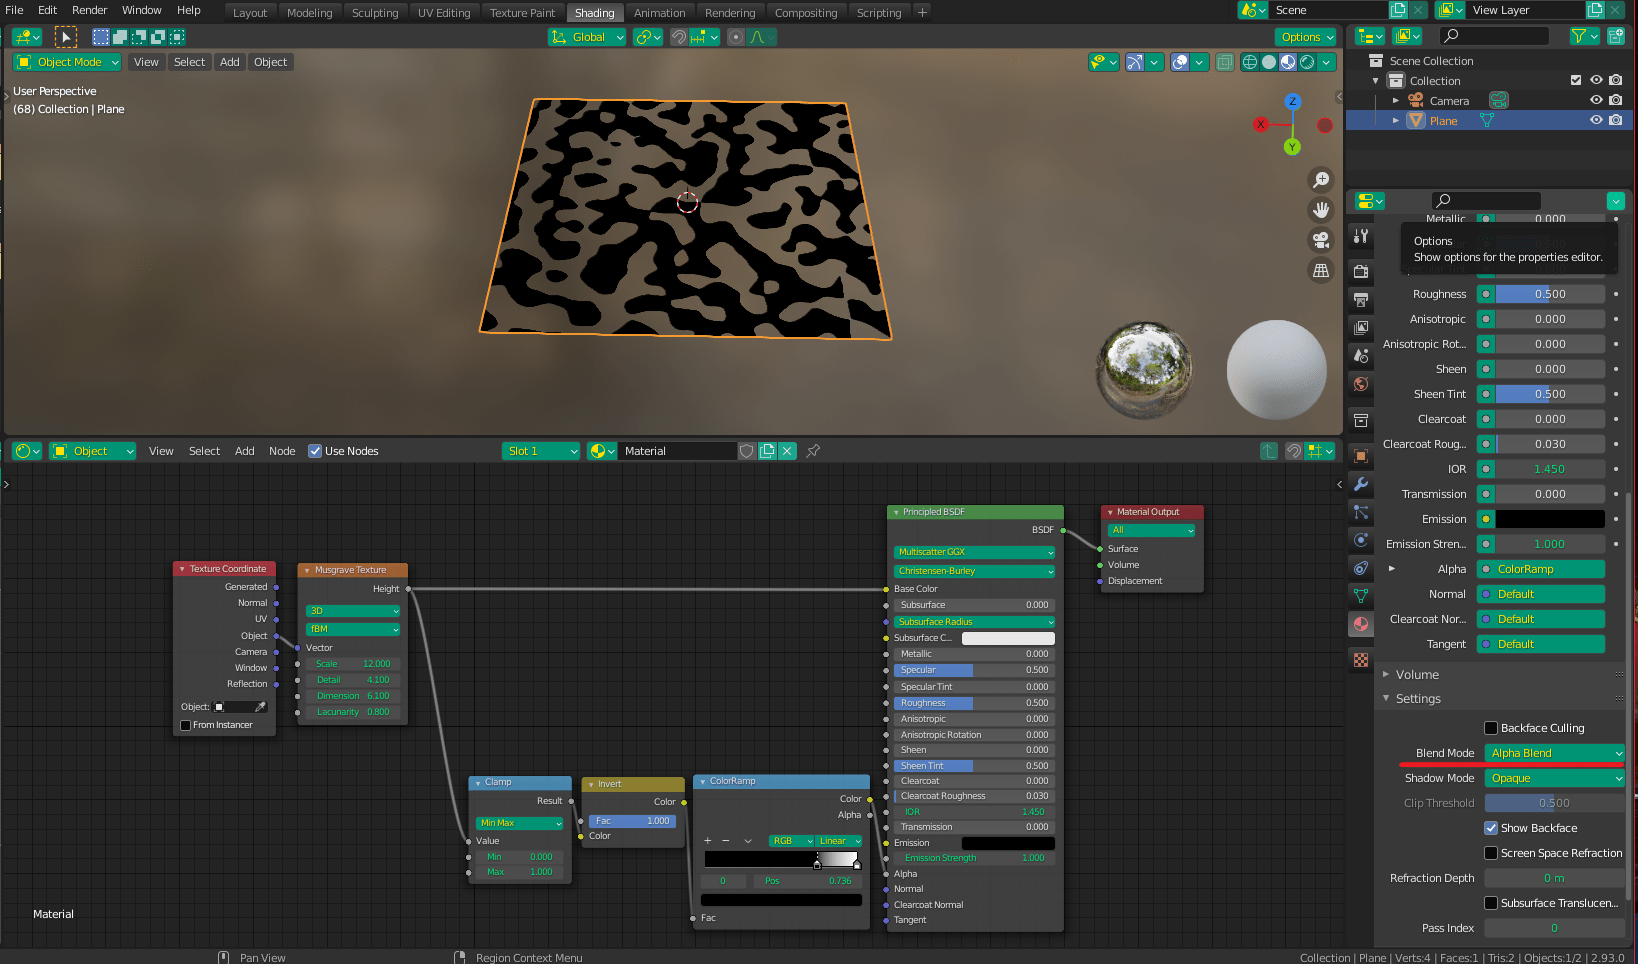Click the Material name field

[x=678, y=450]
